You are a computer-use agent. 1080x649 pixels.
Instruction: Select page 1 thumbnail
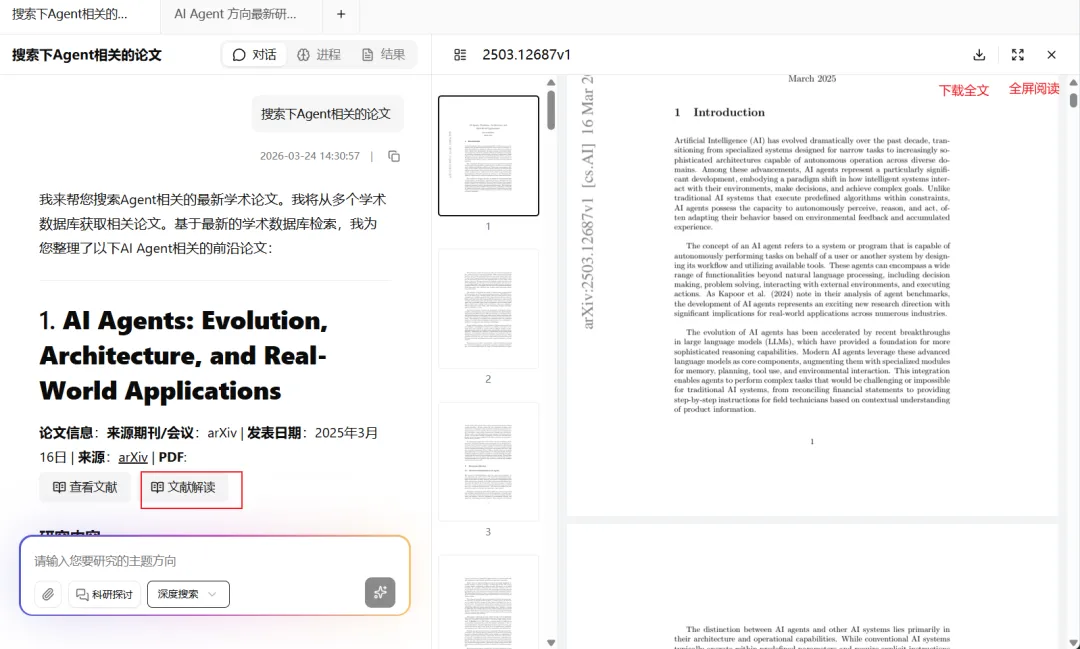coord(488,156)
